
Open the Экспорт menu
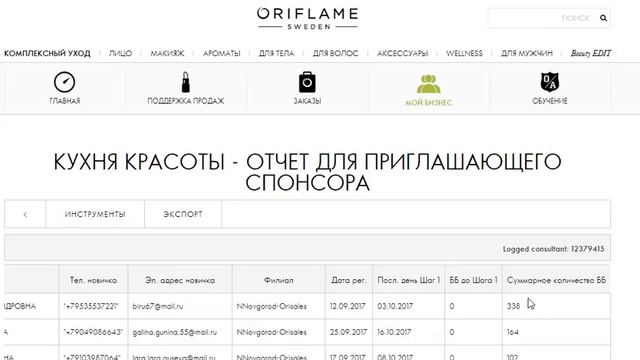click(x=183, y=214)
